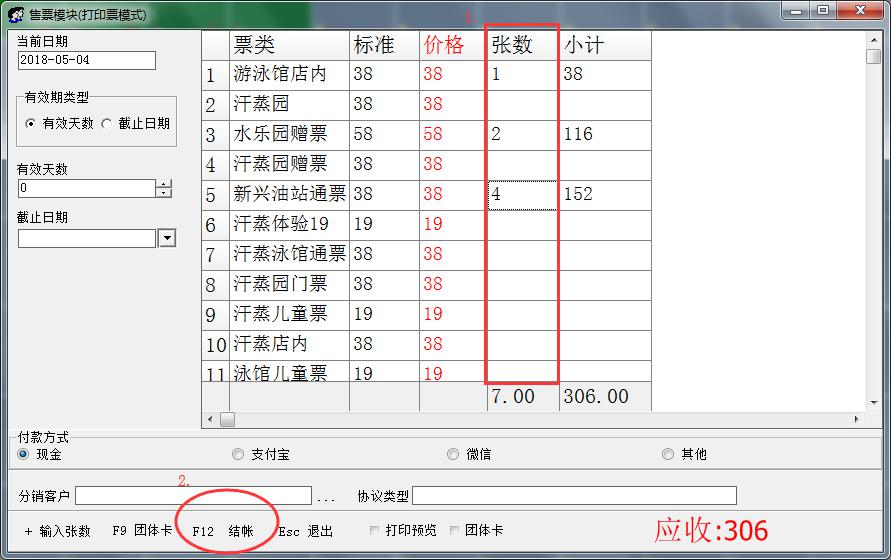Increase 有效天数 with the up spinner arrow

coord(164,184)
